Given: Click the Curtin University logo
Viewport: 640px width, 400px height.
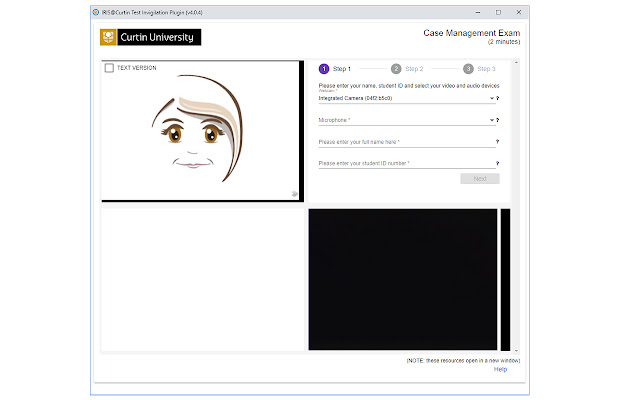Looking at the screenshot, I should [x=150, y=37].
